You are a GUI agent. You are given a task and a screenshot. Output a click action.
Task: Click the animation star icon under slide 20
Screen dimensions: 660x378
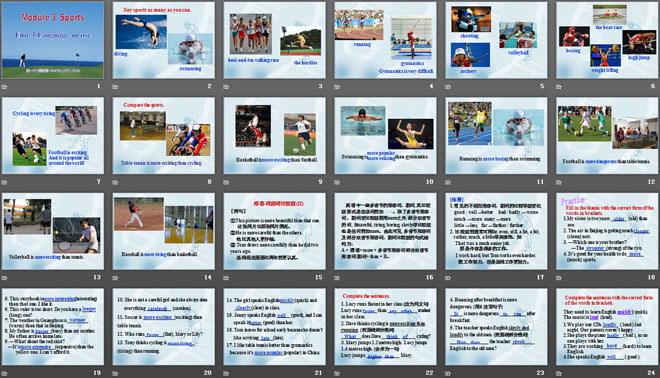(115, 373)
